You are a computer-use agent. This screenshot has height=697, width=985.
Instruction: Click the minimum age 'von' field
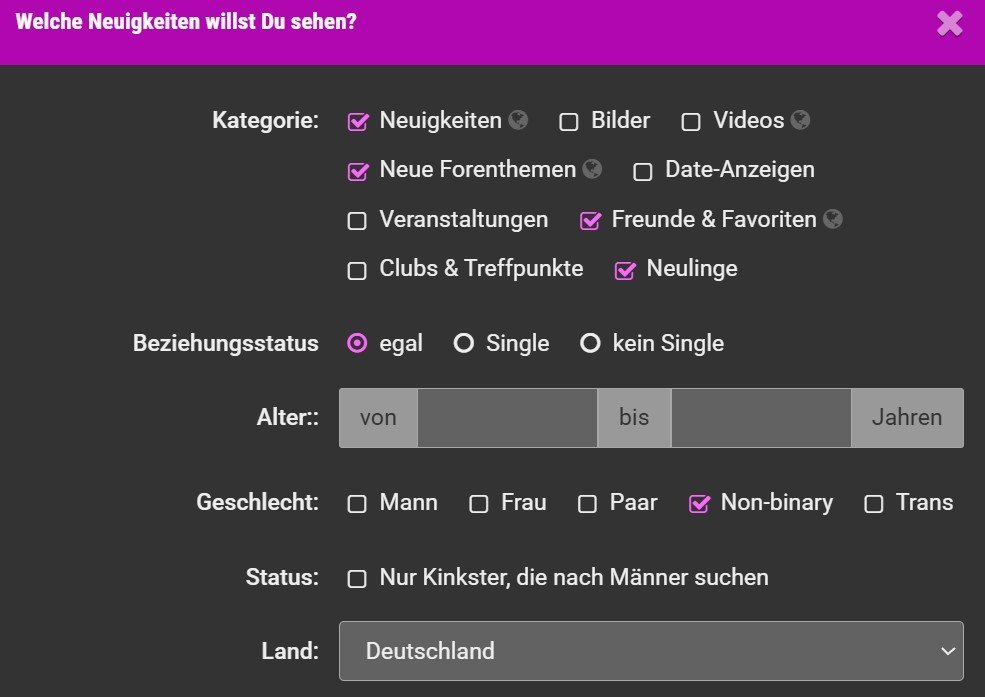[507, 418]
